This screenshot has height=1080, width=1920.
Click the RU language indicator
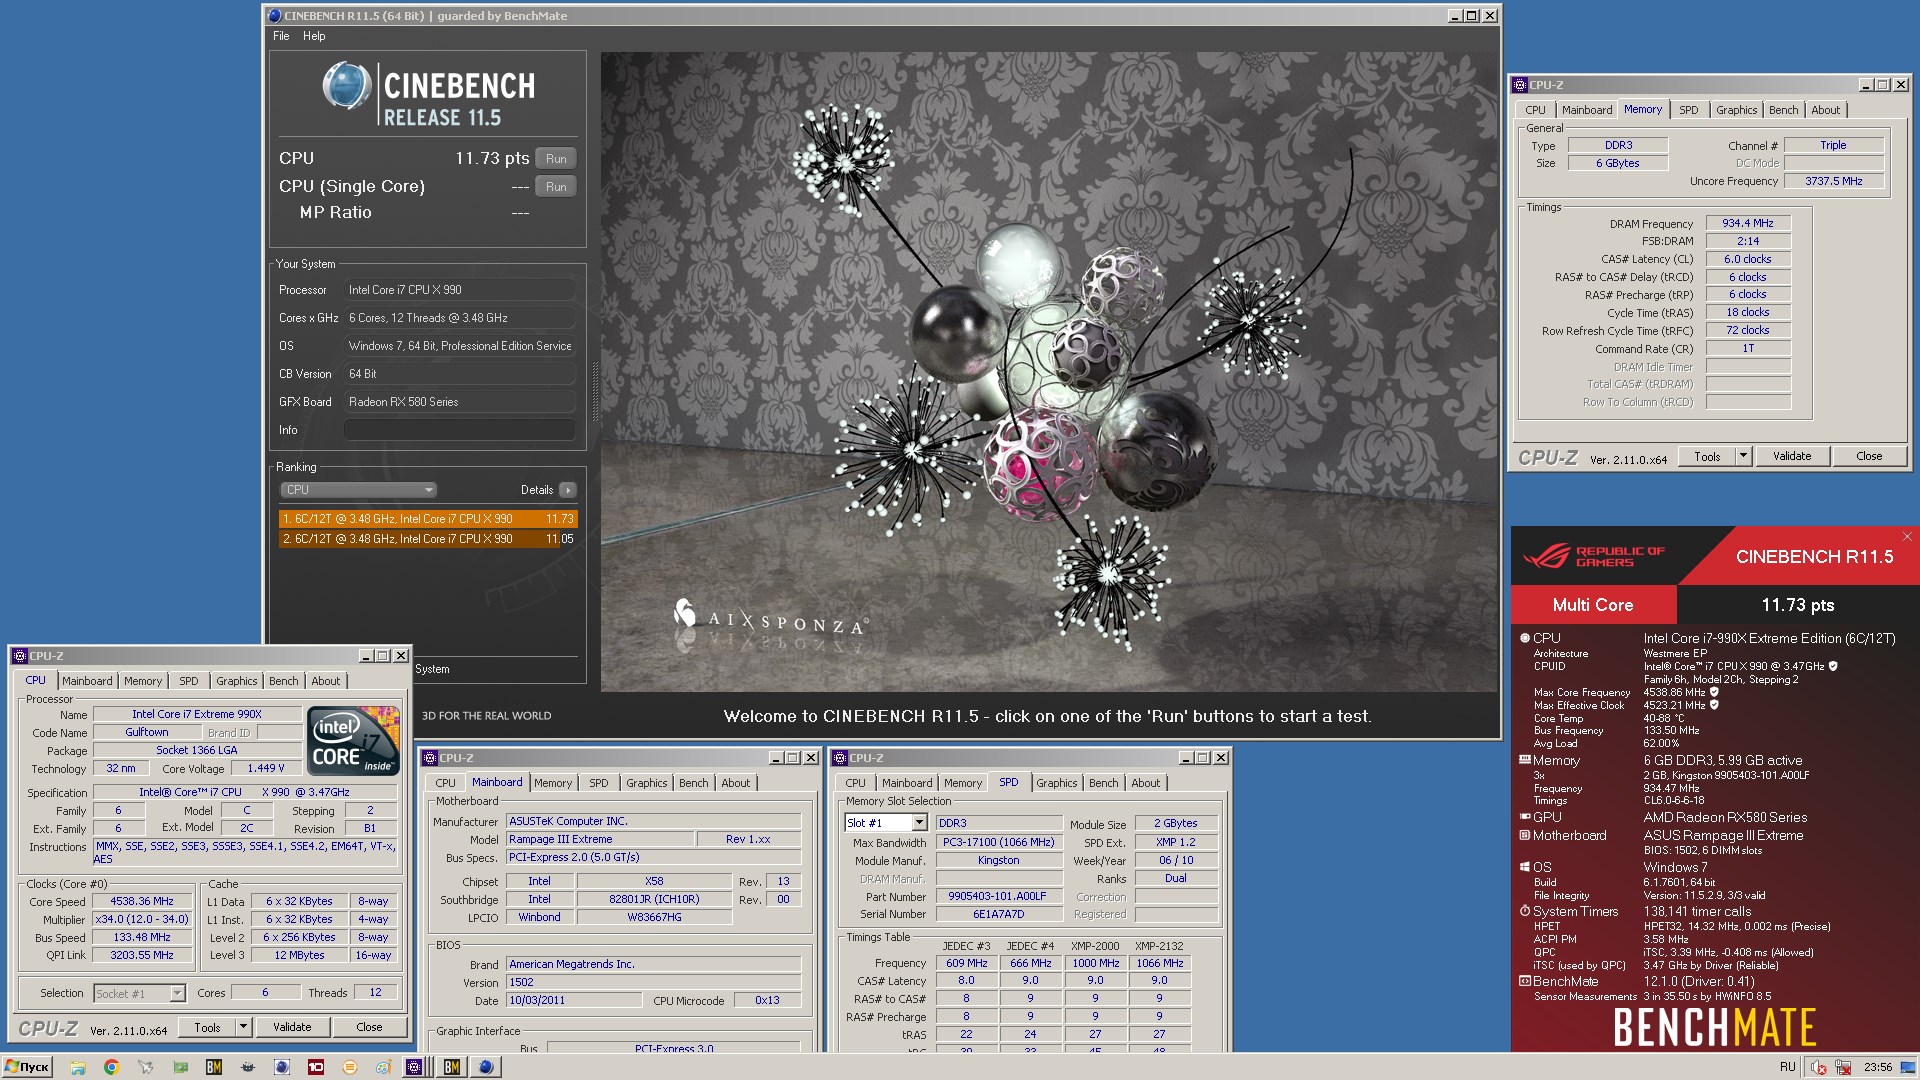point(1788,1067)
